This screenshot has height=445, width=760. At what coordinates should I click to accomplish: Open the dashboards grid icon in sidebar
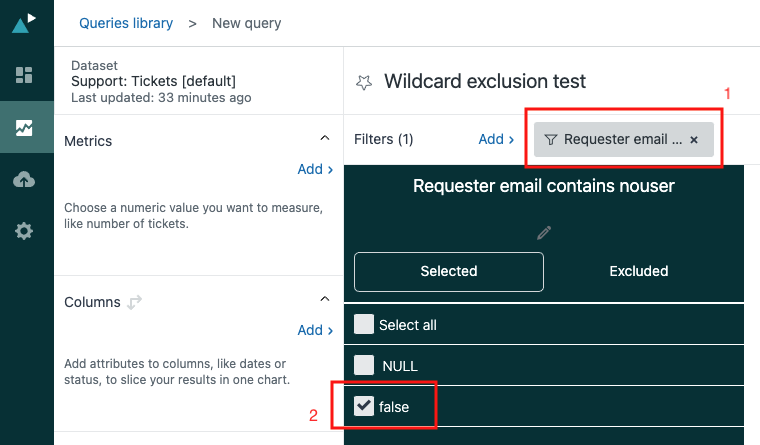click(x=25, y=75)
